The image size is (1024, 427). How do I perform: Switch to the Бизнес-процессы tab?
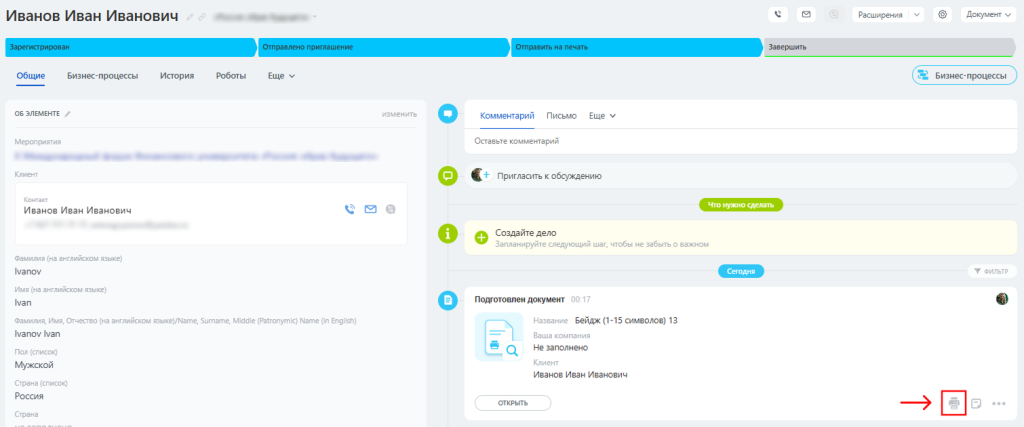103,76
